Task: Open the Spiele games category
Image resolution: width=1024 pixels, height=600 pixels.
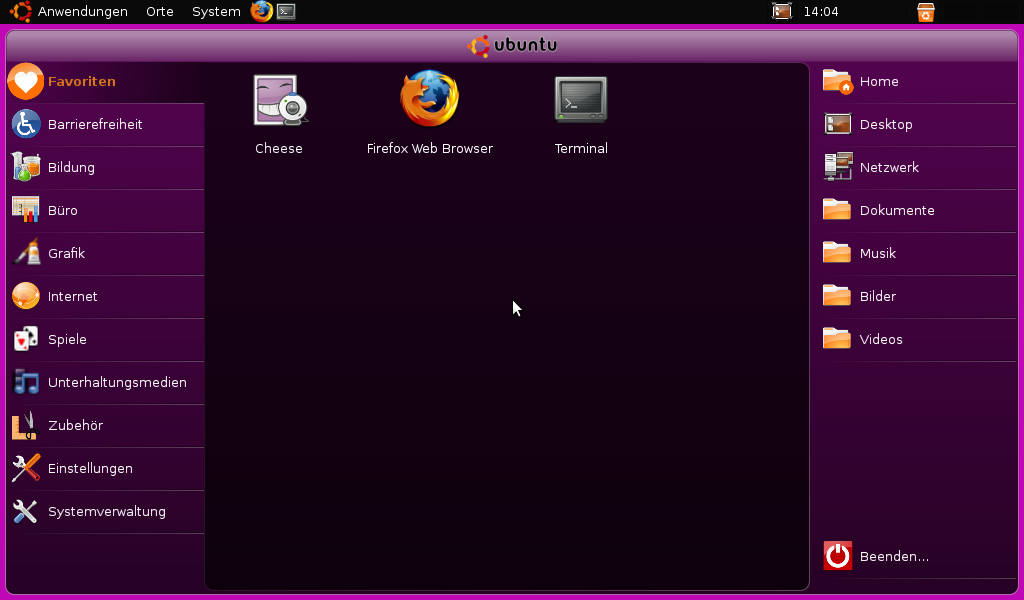Action: pos(106,339)
